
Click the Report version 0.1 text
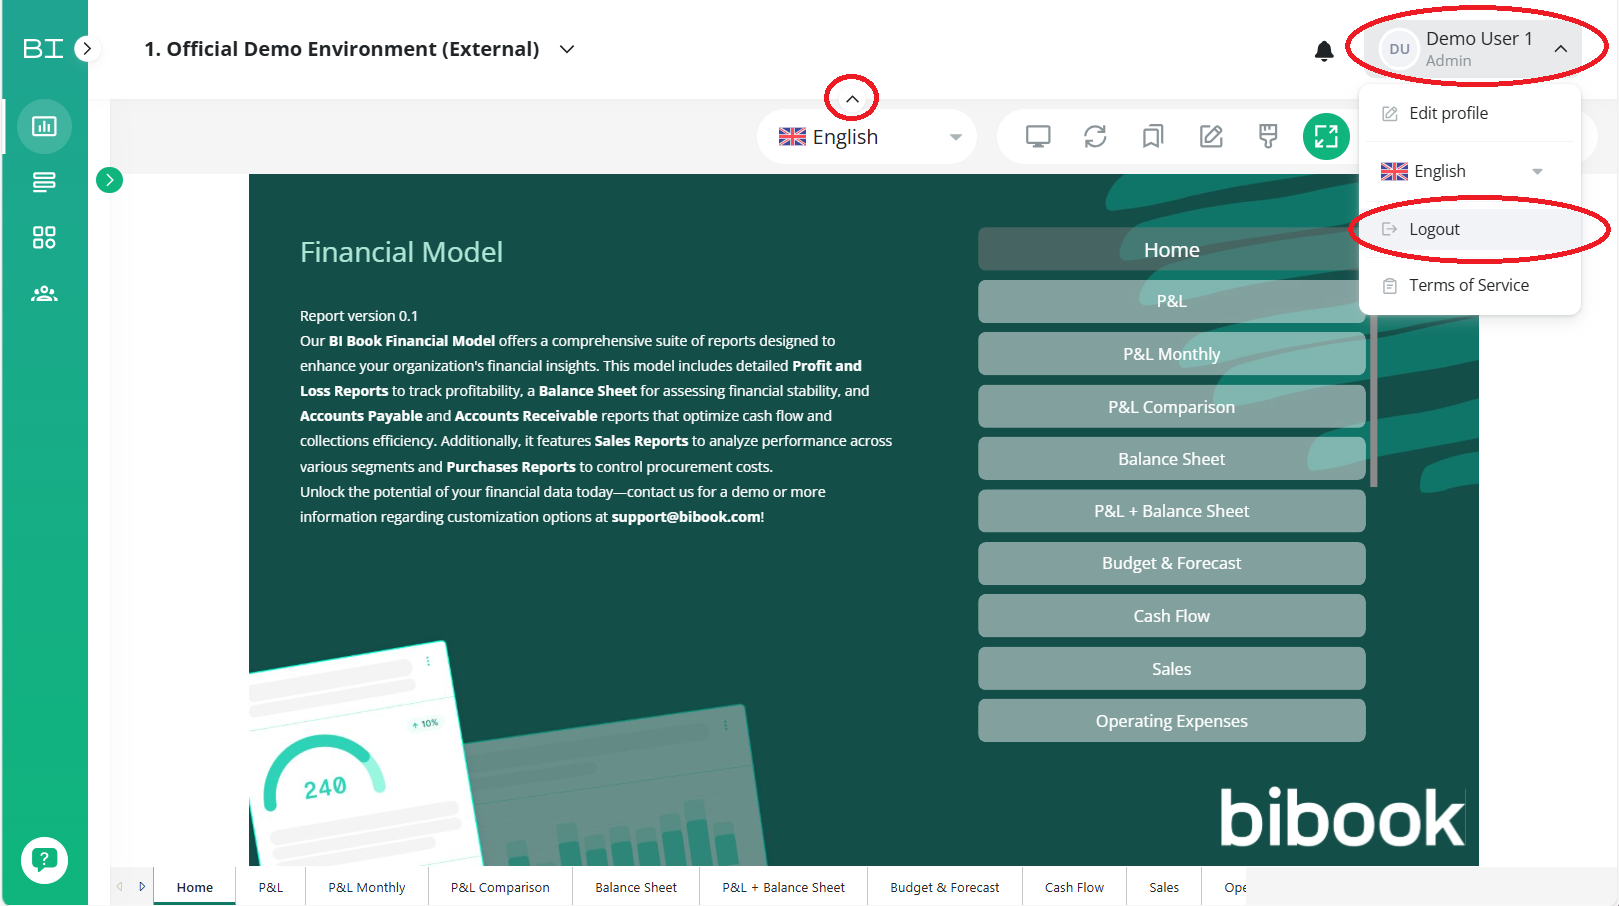click(359, 316)
